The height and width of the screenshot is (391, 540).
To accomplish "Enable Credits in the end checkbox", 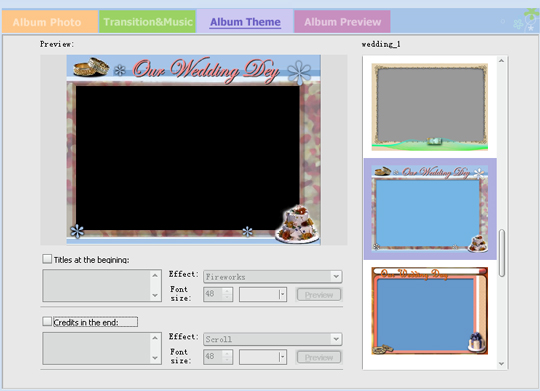I will [47, 321].
